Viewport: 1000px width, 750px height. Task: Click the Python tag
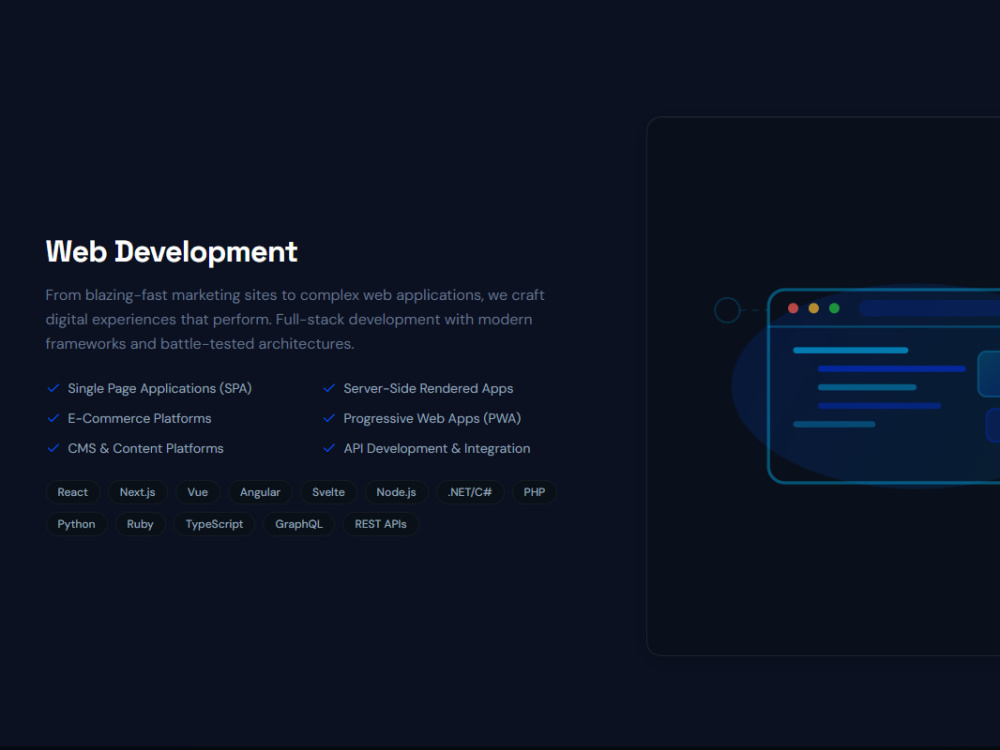[x=76, y=524]
